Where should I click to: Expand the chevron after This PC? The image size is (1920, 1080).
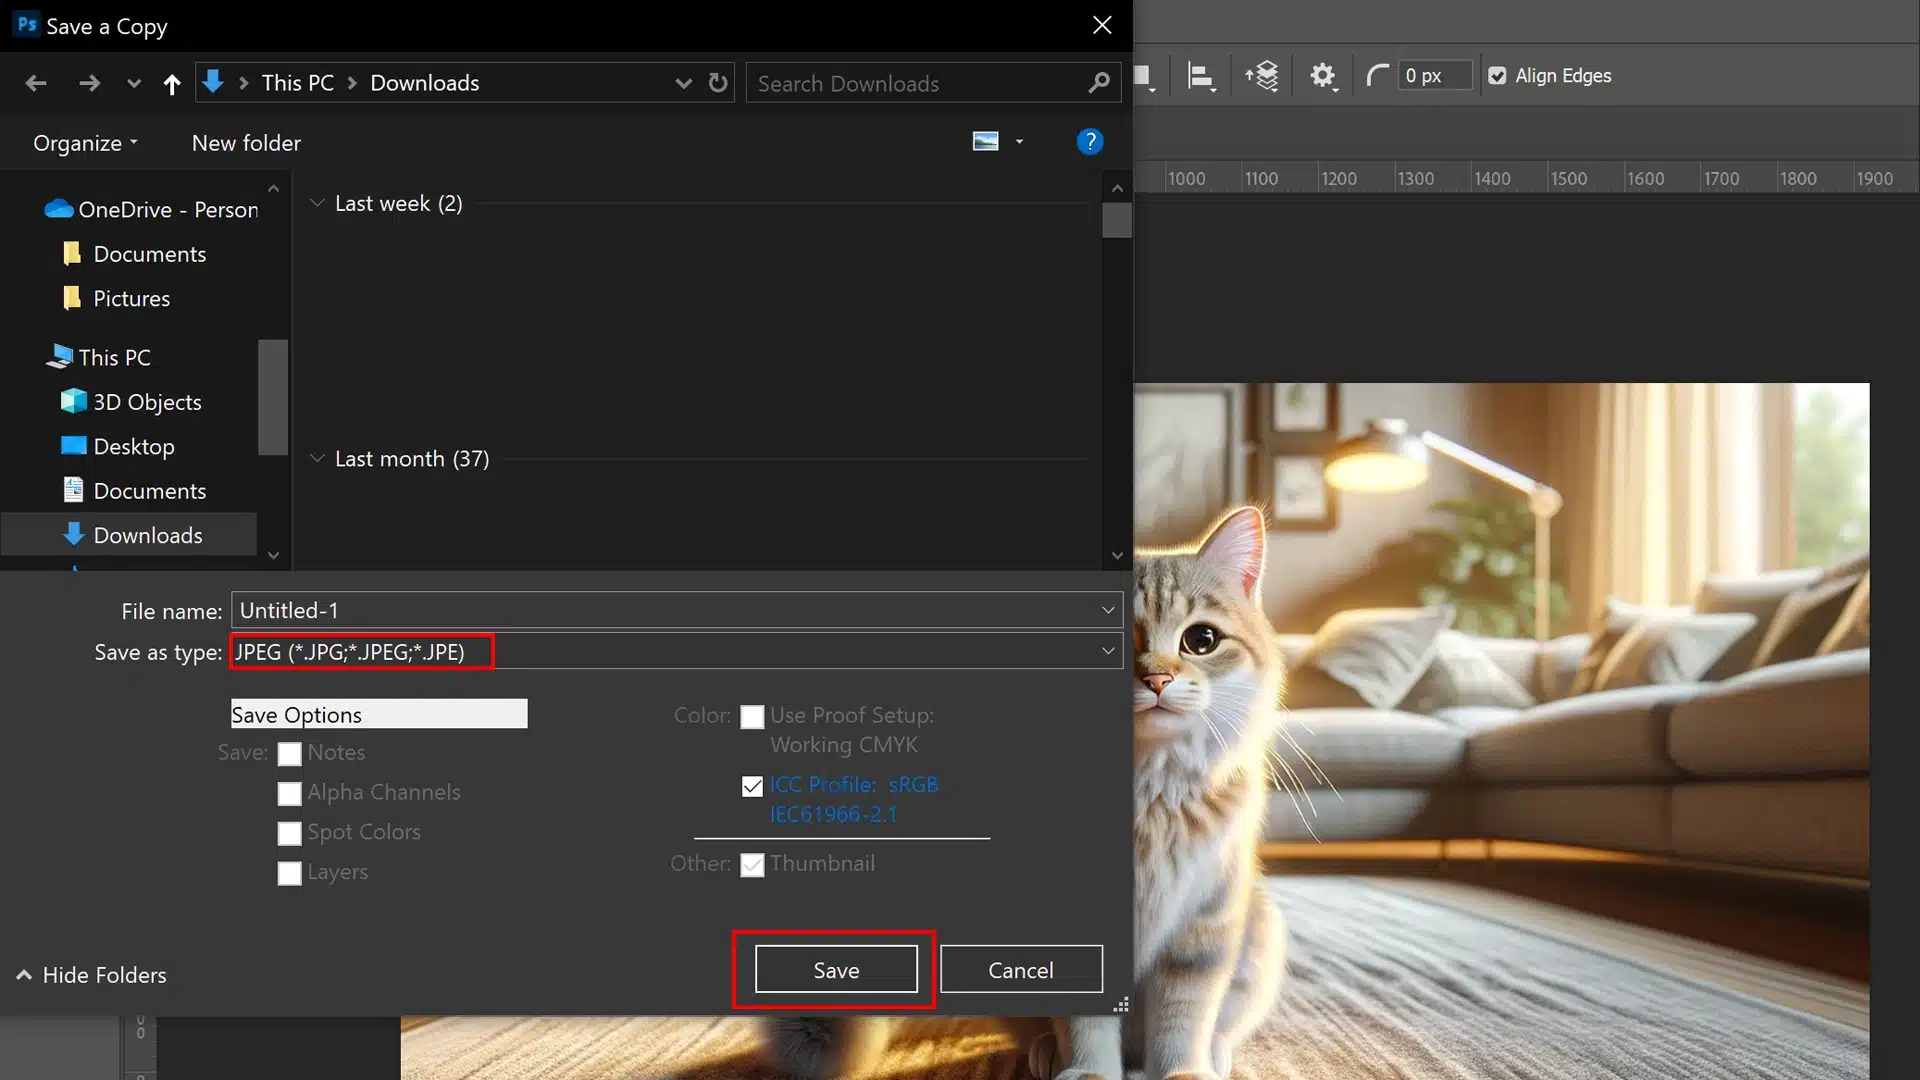click(352, 83)
